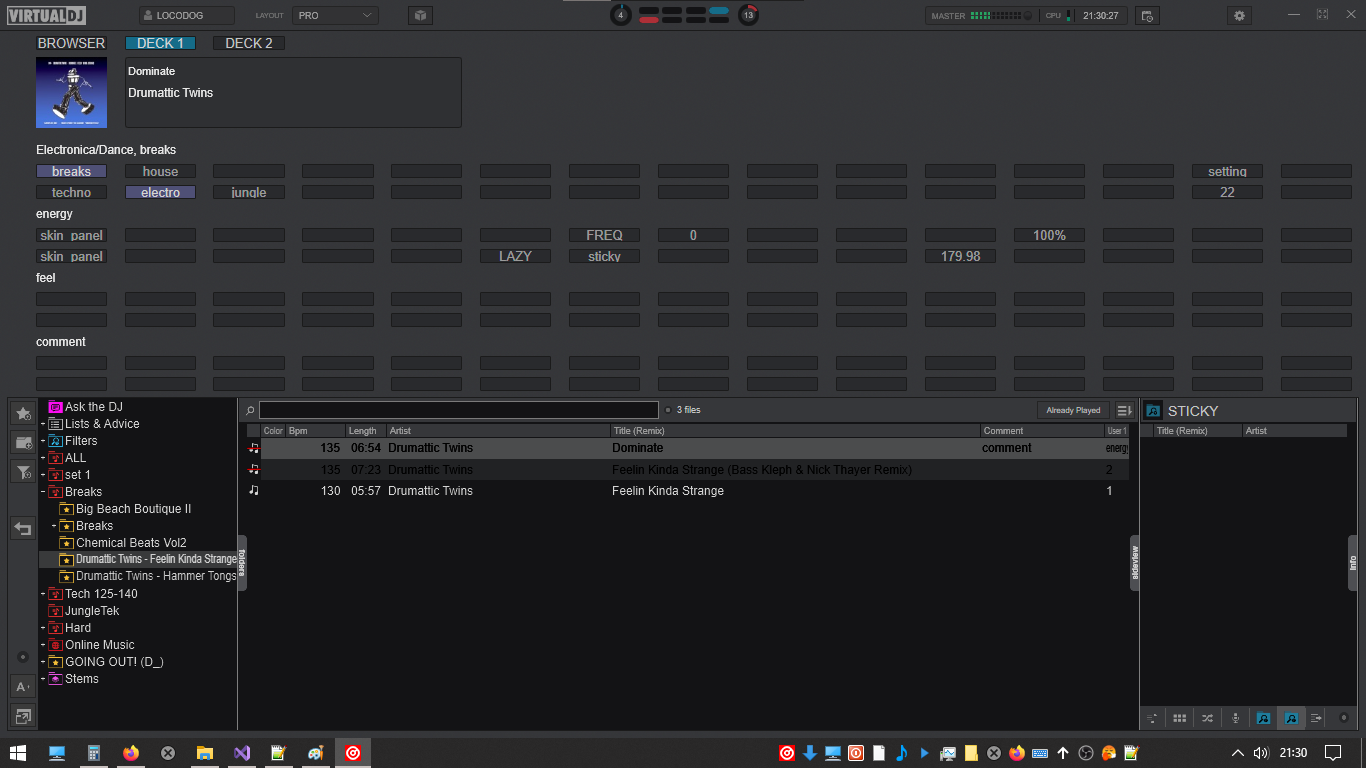Collapse the top-level Breaks folder

coord(43,492)
